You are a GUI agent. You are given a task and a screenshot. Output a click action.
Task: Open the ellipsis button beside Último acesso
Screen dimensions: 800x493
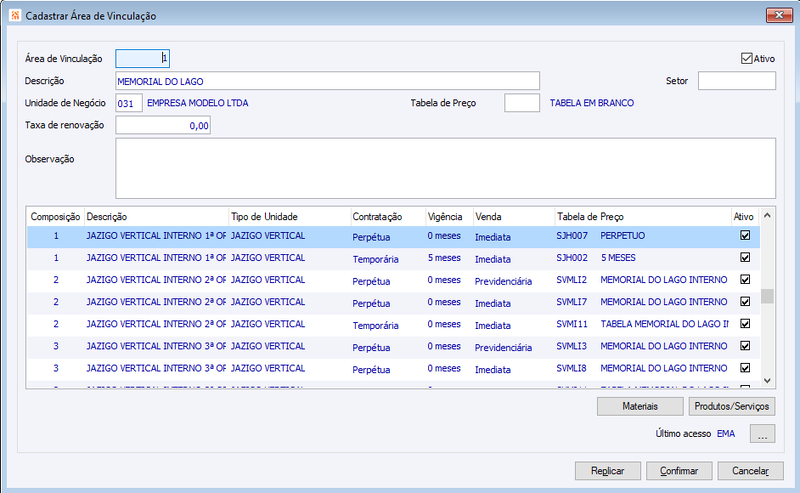pyautogui.click(x=762, y=434)
